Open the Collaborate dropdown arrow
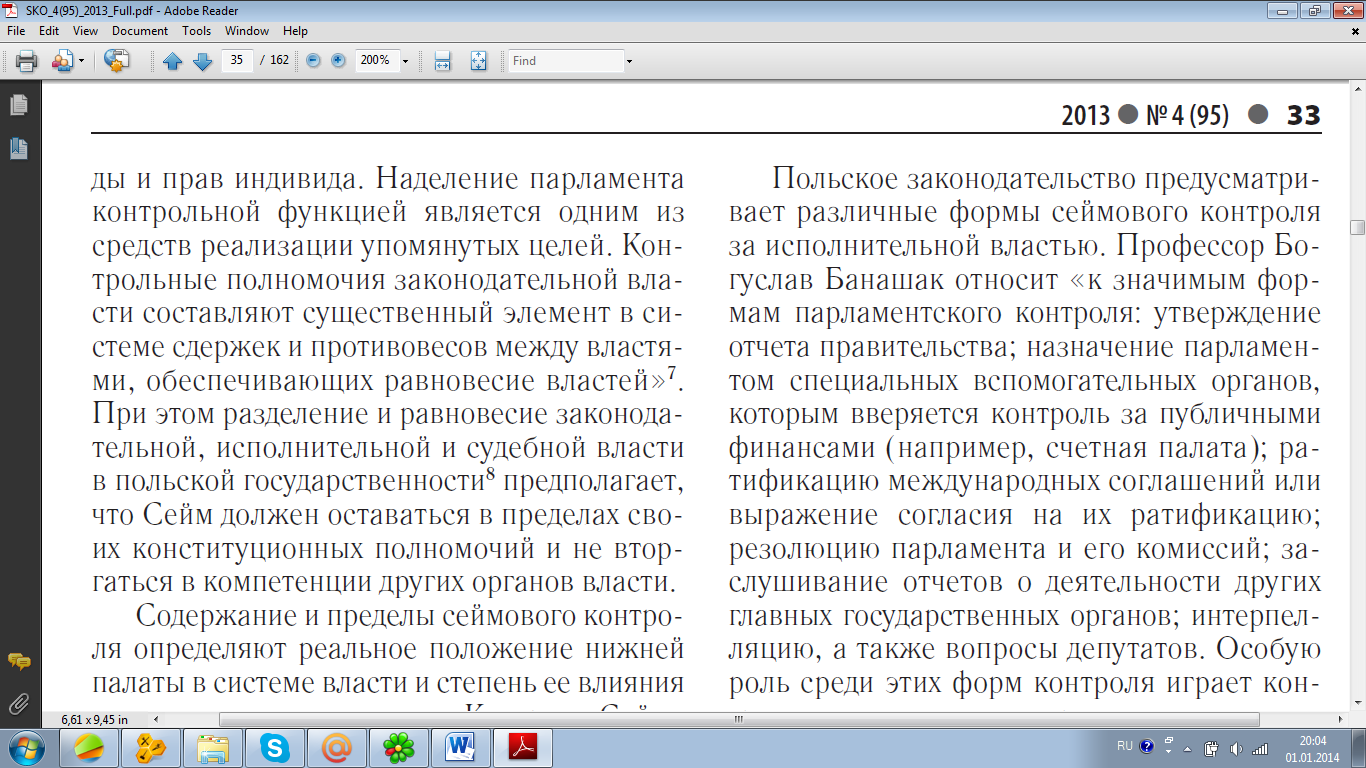 (x=81, y=61)
